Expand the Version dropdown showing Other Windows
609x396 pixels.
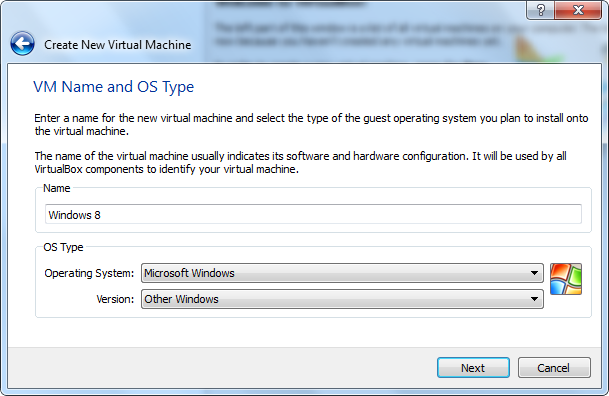pos(342,299)
